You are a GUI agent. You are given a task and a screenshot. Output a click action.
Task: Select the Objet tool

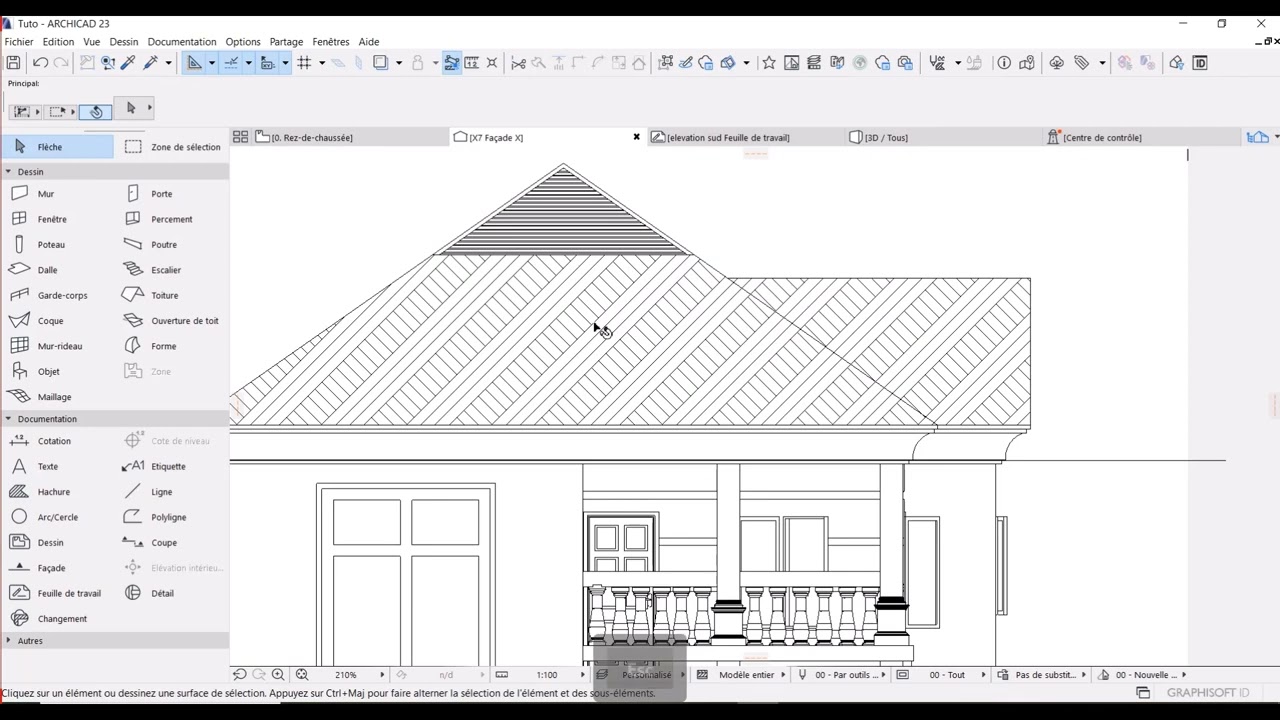[57, 372]
